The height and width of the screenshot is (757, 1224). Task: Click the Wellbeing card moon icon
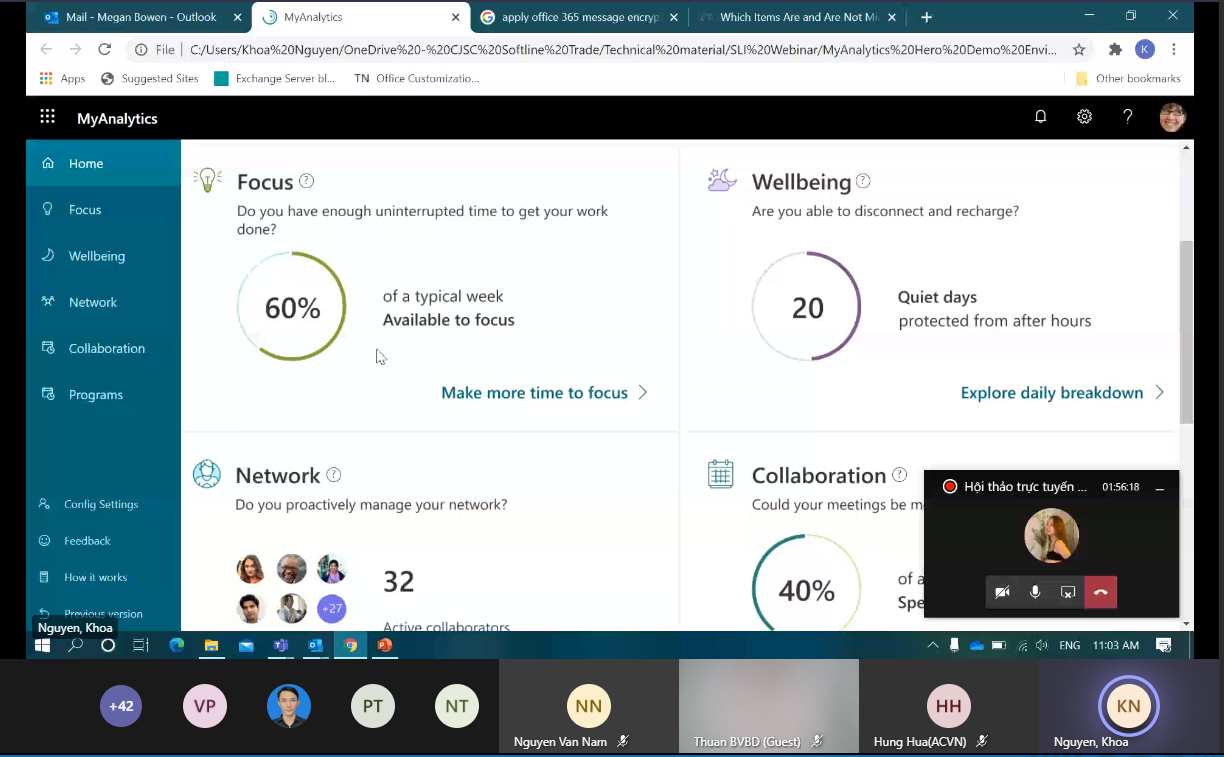[x=721, y=180]
